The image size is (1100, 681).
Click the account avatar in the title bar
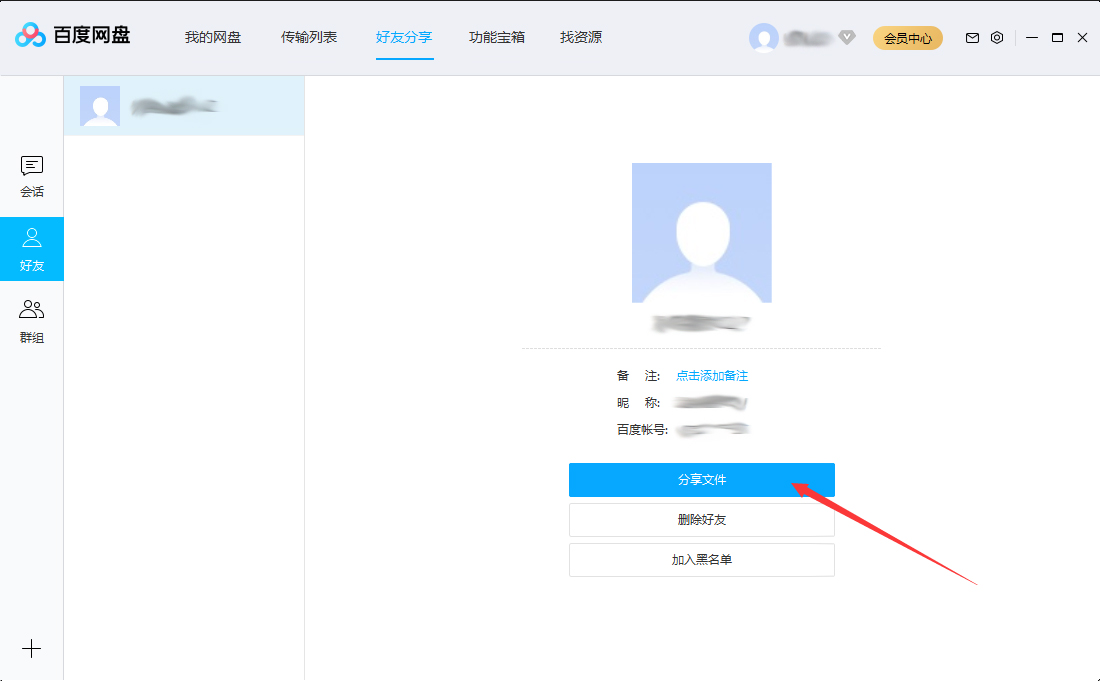point(764,37)
